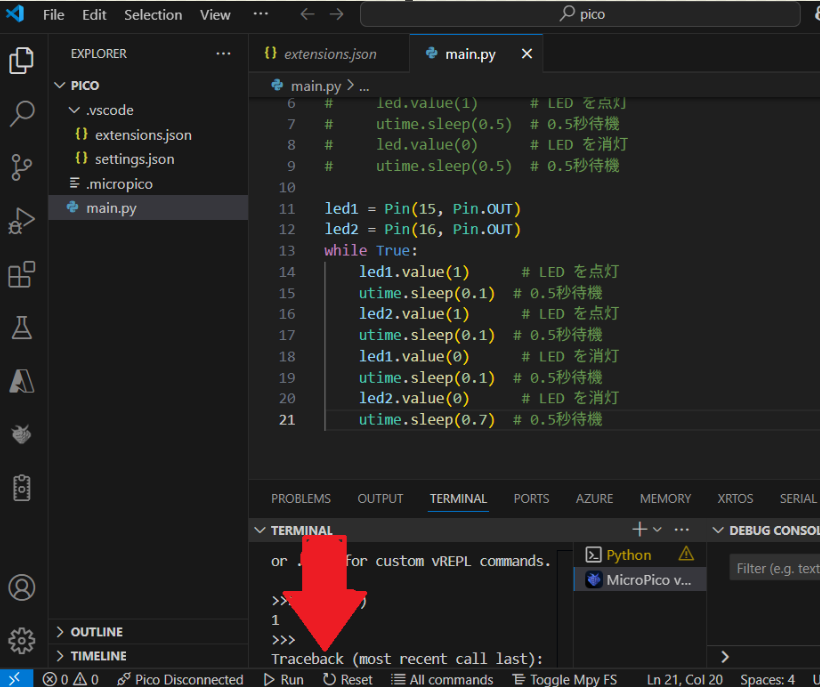This screenshot has height=687, width=820.
Task: Open the Accounts icon
Action: click(x=21, y=587)
